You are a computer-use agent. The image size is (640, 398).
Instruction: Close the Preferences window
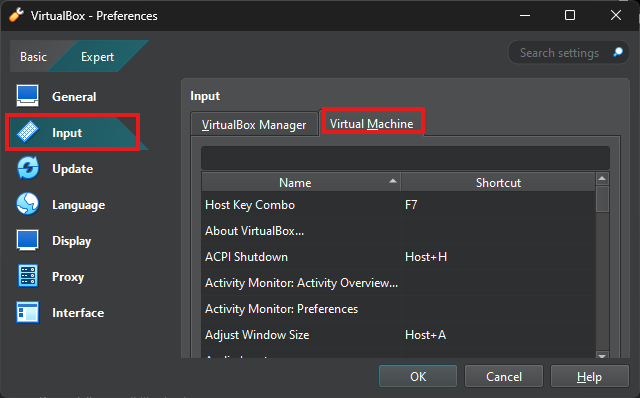point(616,16)
